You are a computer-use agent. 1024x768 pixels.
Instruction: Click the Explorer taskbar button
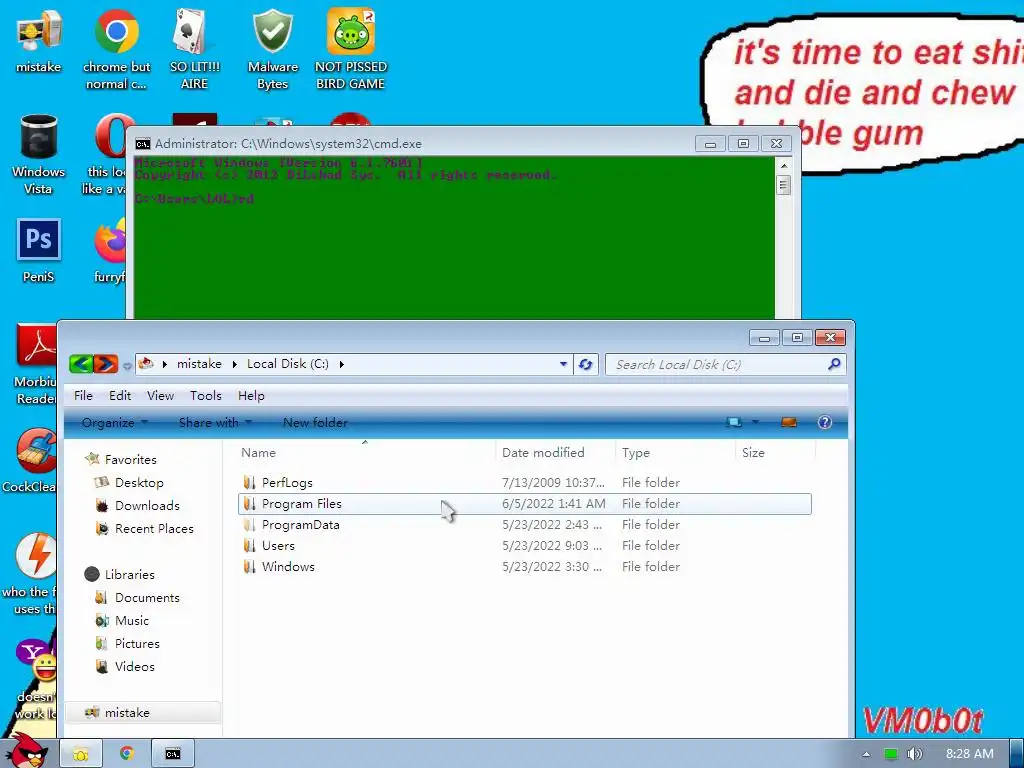81,754
